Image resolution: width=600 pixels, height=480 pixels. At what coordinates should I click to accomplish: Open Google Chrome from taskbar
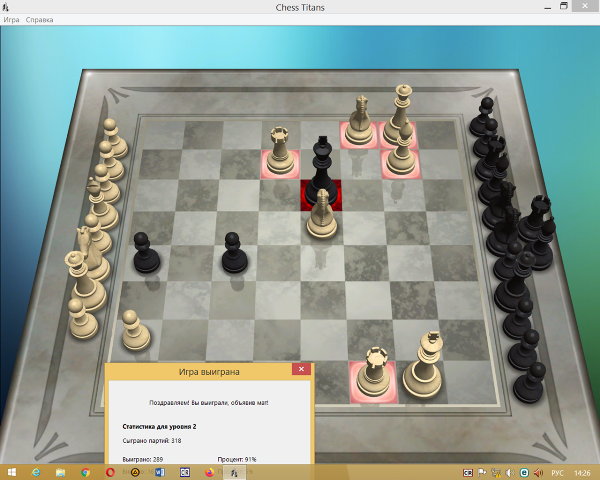[85, 472]
